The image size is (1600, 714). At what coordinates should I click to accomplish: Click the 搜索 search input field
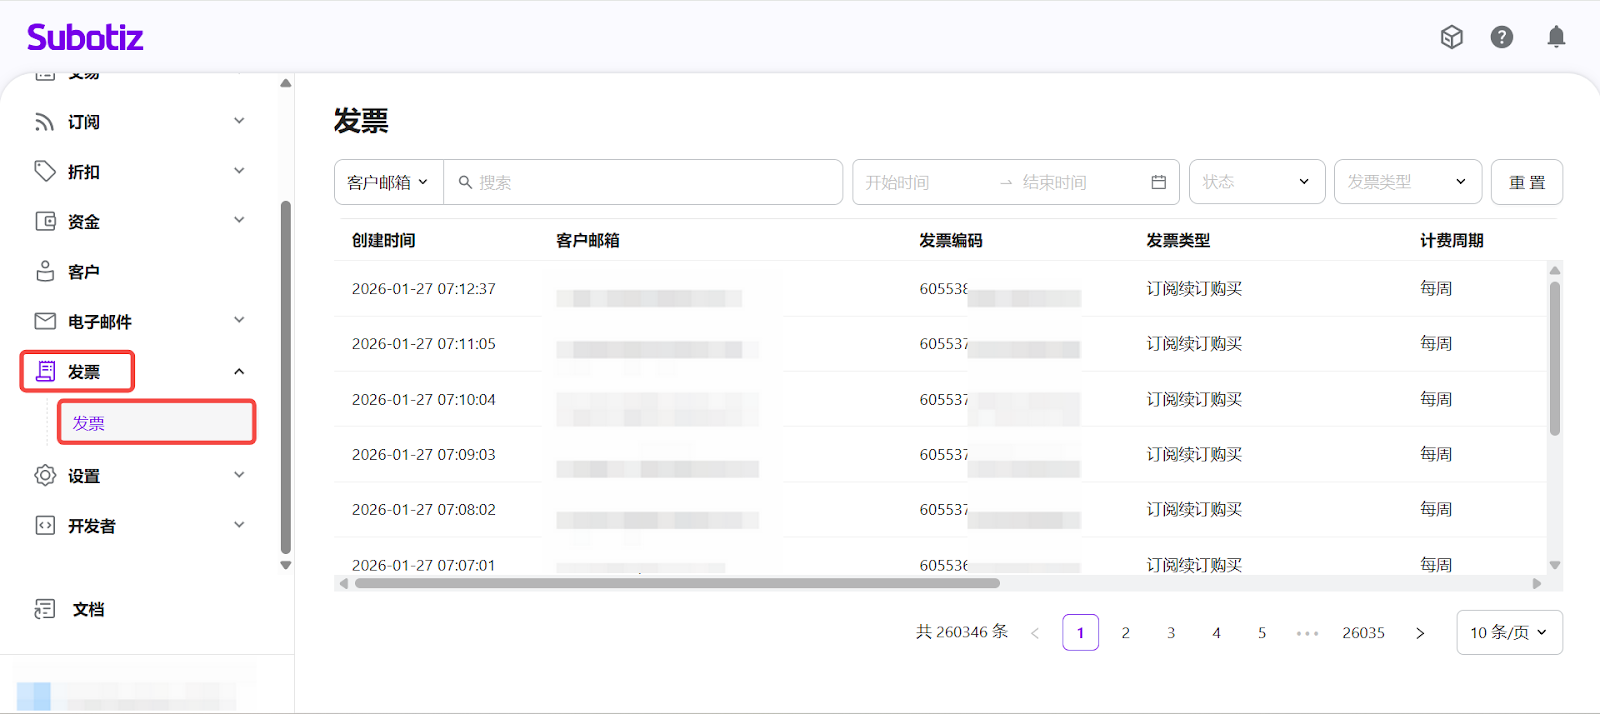pyautogui.click(x=650, y=182)
